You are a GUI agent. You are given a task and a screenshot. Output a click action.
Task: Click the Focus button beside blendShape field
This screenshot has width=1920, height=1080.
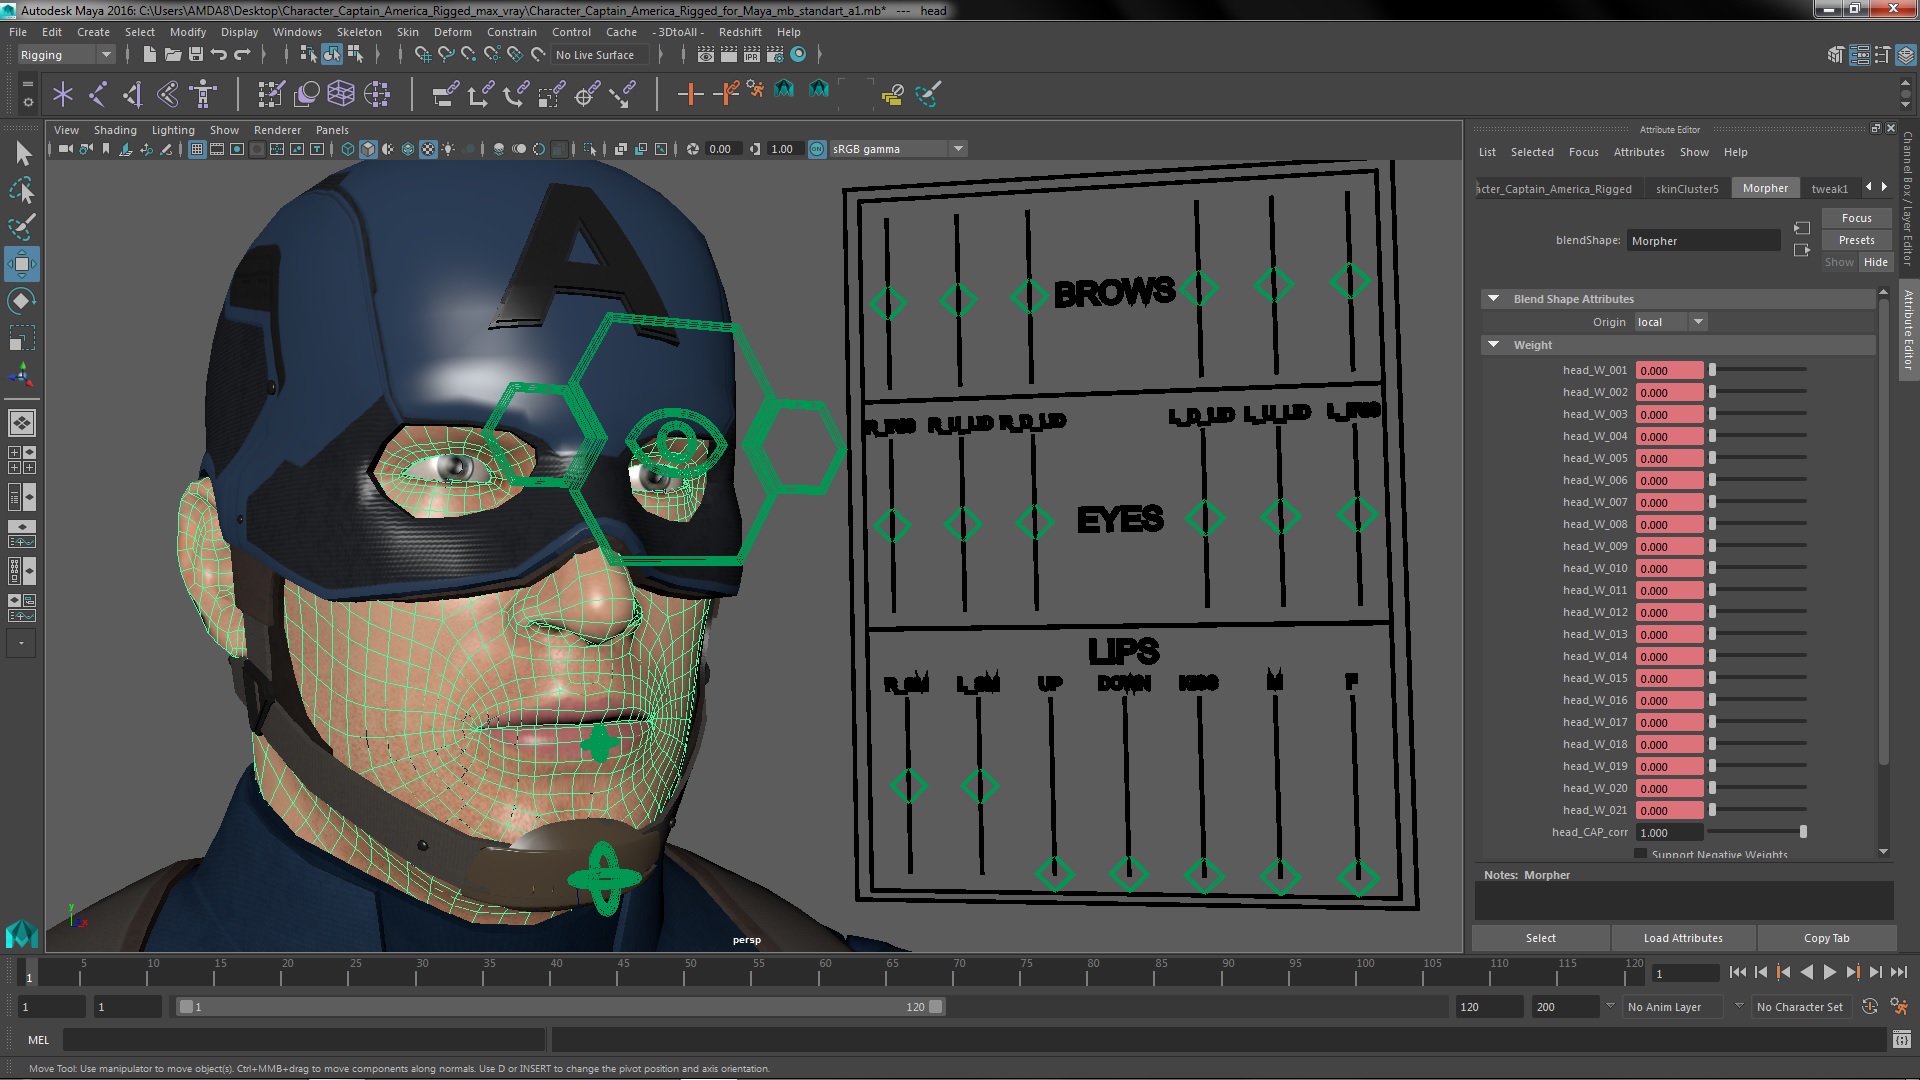coord(1856,218)
